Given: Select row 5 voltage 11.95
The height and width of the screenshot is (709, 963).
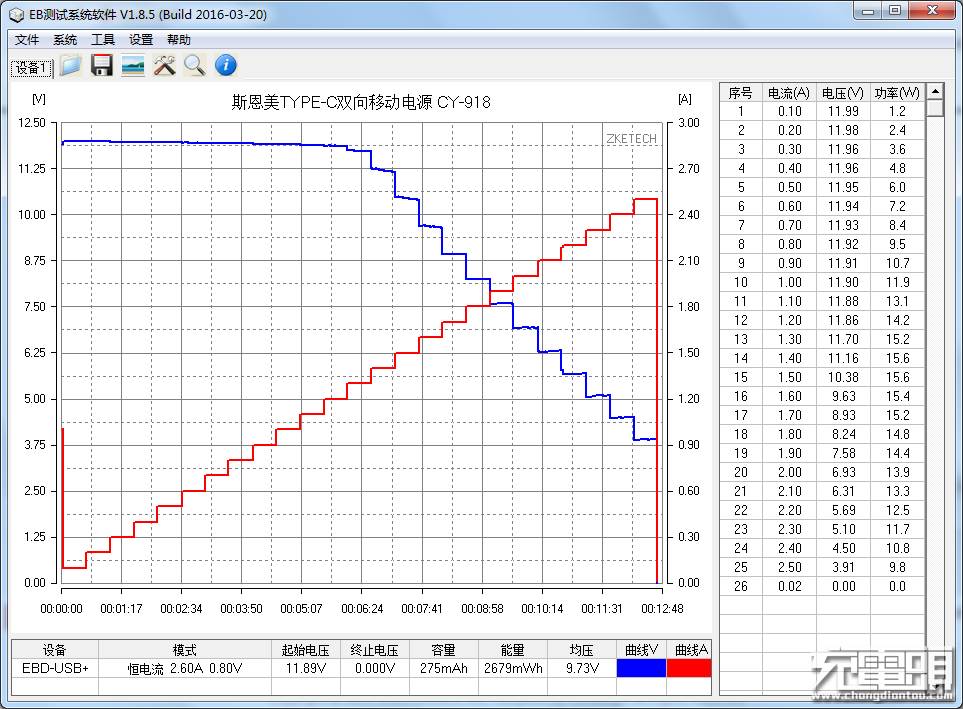Looking at the screenshot, I should [x=843, y=187].
